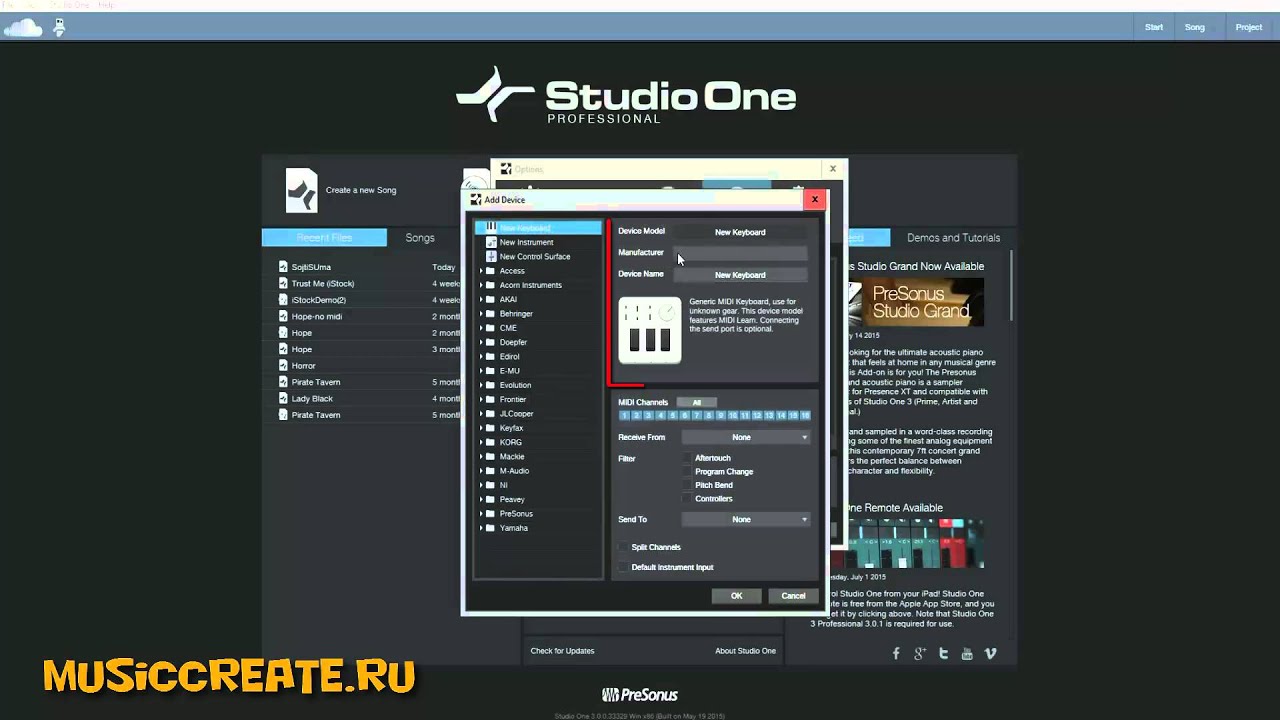Toggle MIDI channel 1
1280x720 pixels.
(x=624, y=415)
